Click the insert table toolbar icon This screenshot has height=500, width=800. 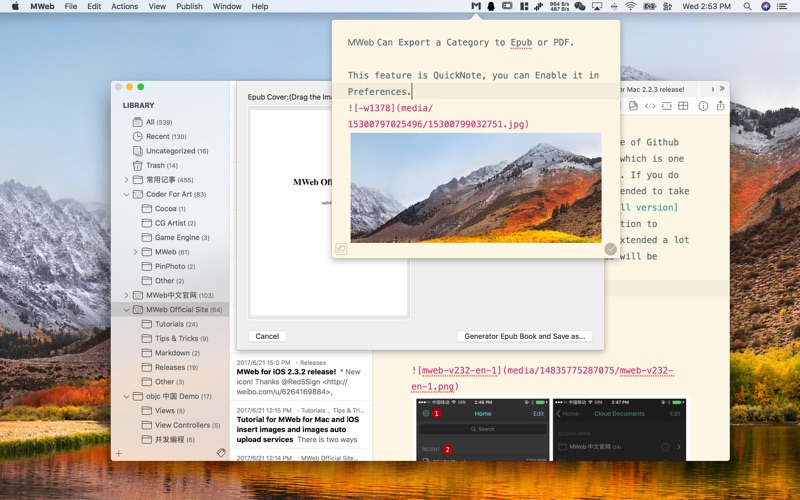click(x=683, y=106)
